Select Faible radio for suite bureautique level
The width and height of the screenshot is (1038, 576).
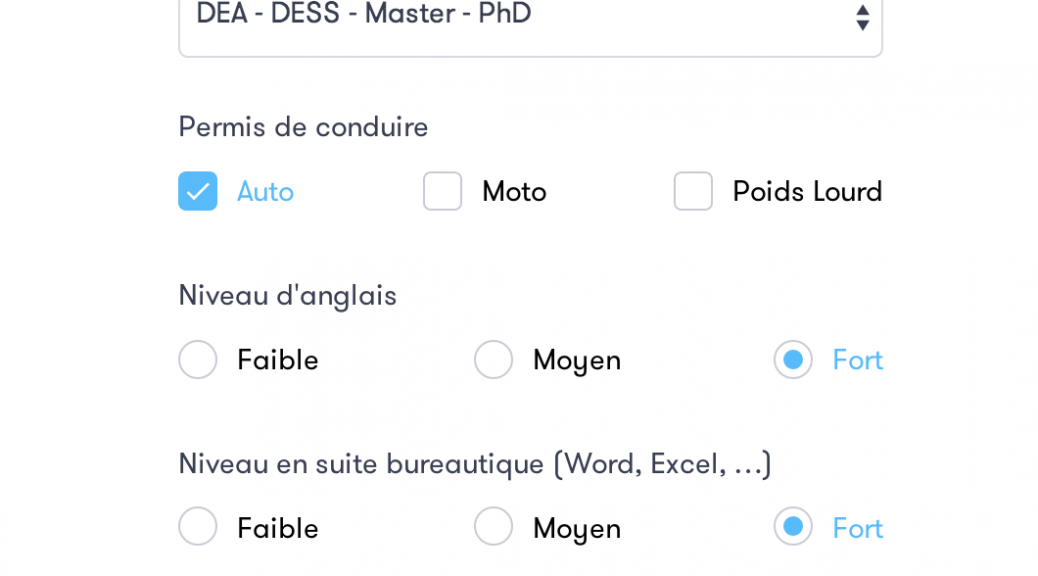198,527
